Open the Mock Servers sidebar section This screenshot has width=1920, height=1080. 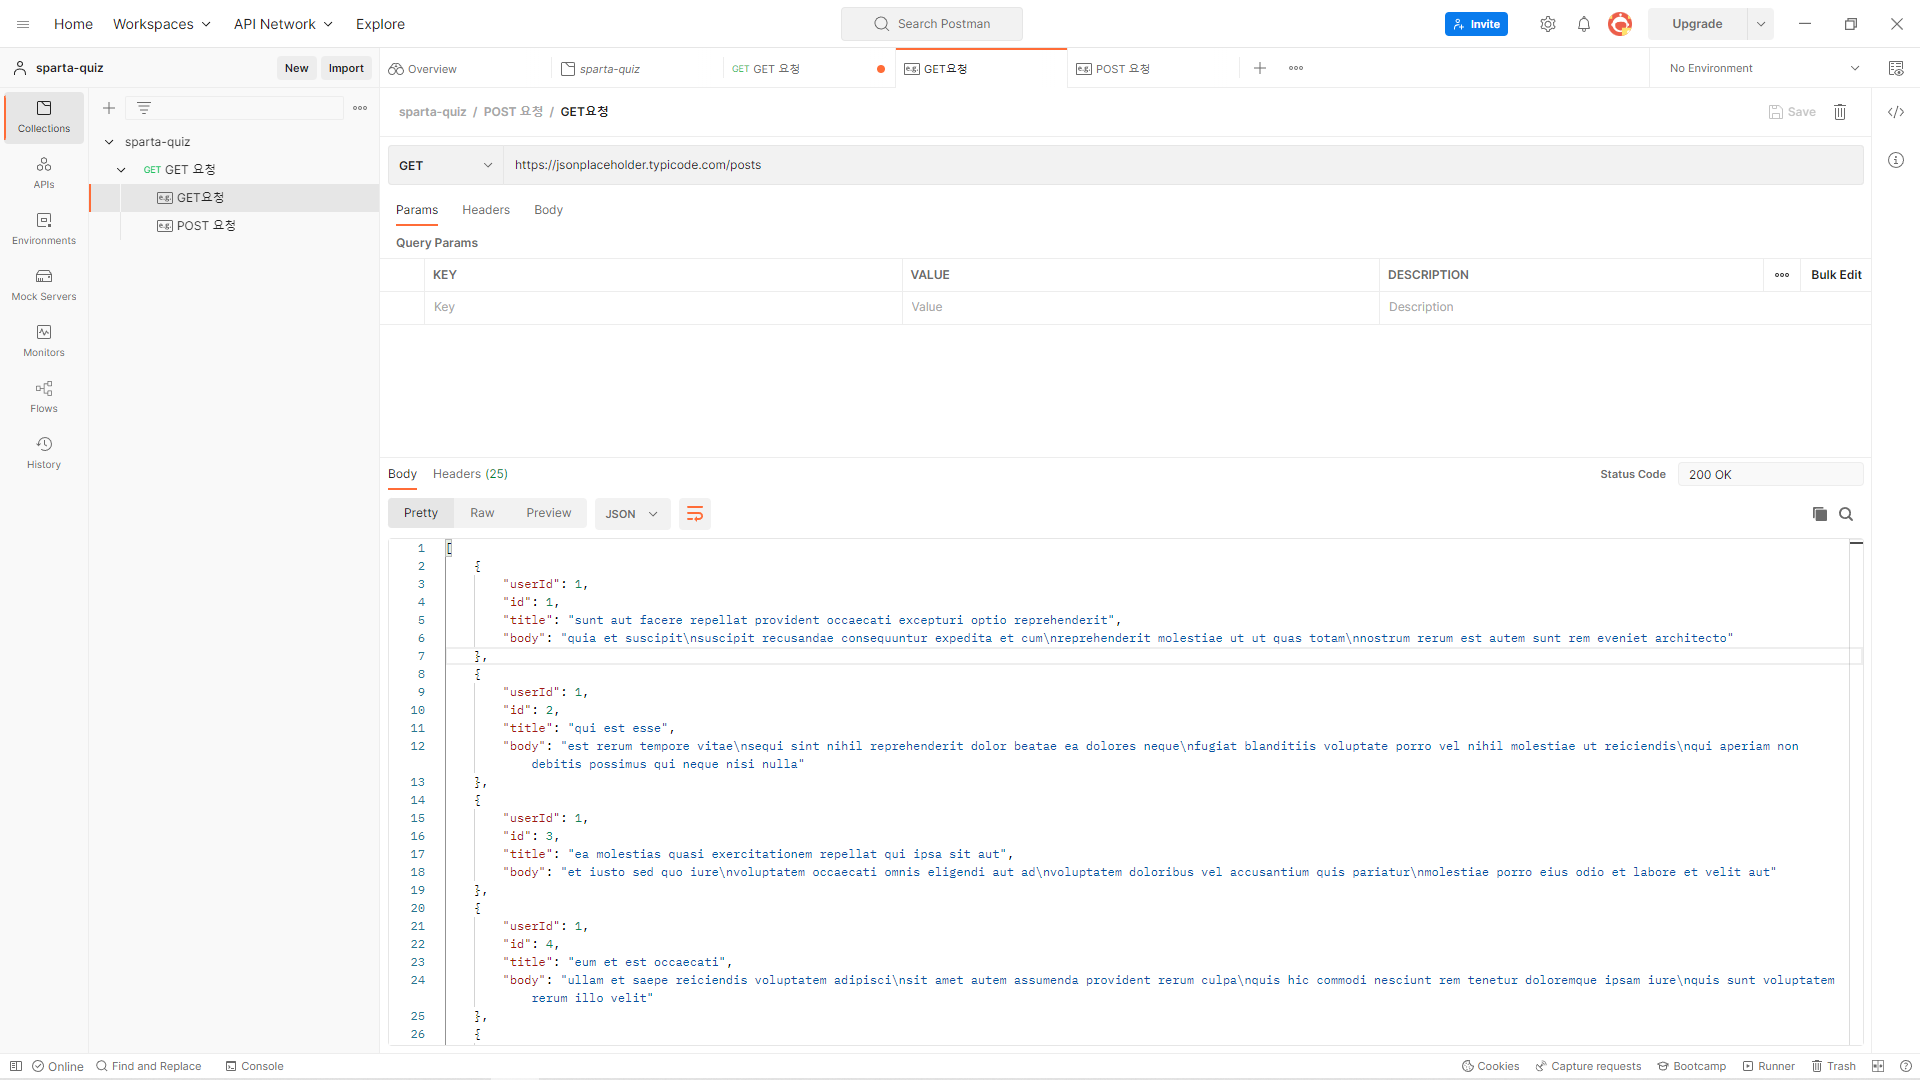[44, 285]
